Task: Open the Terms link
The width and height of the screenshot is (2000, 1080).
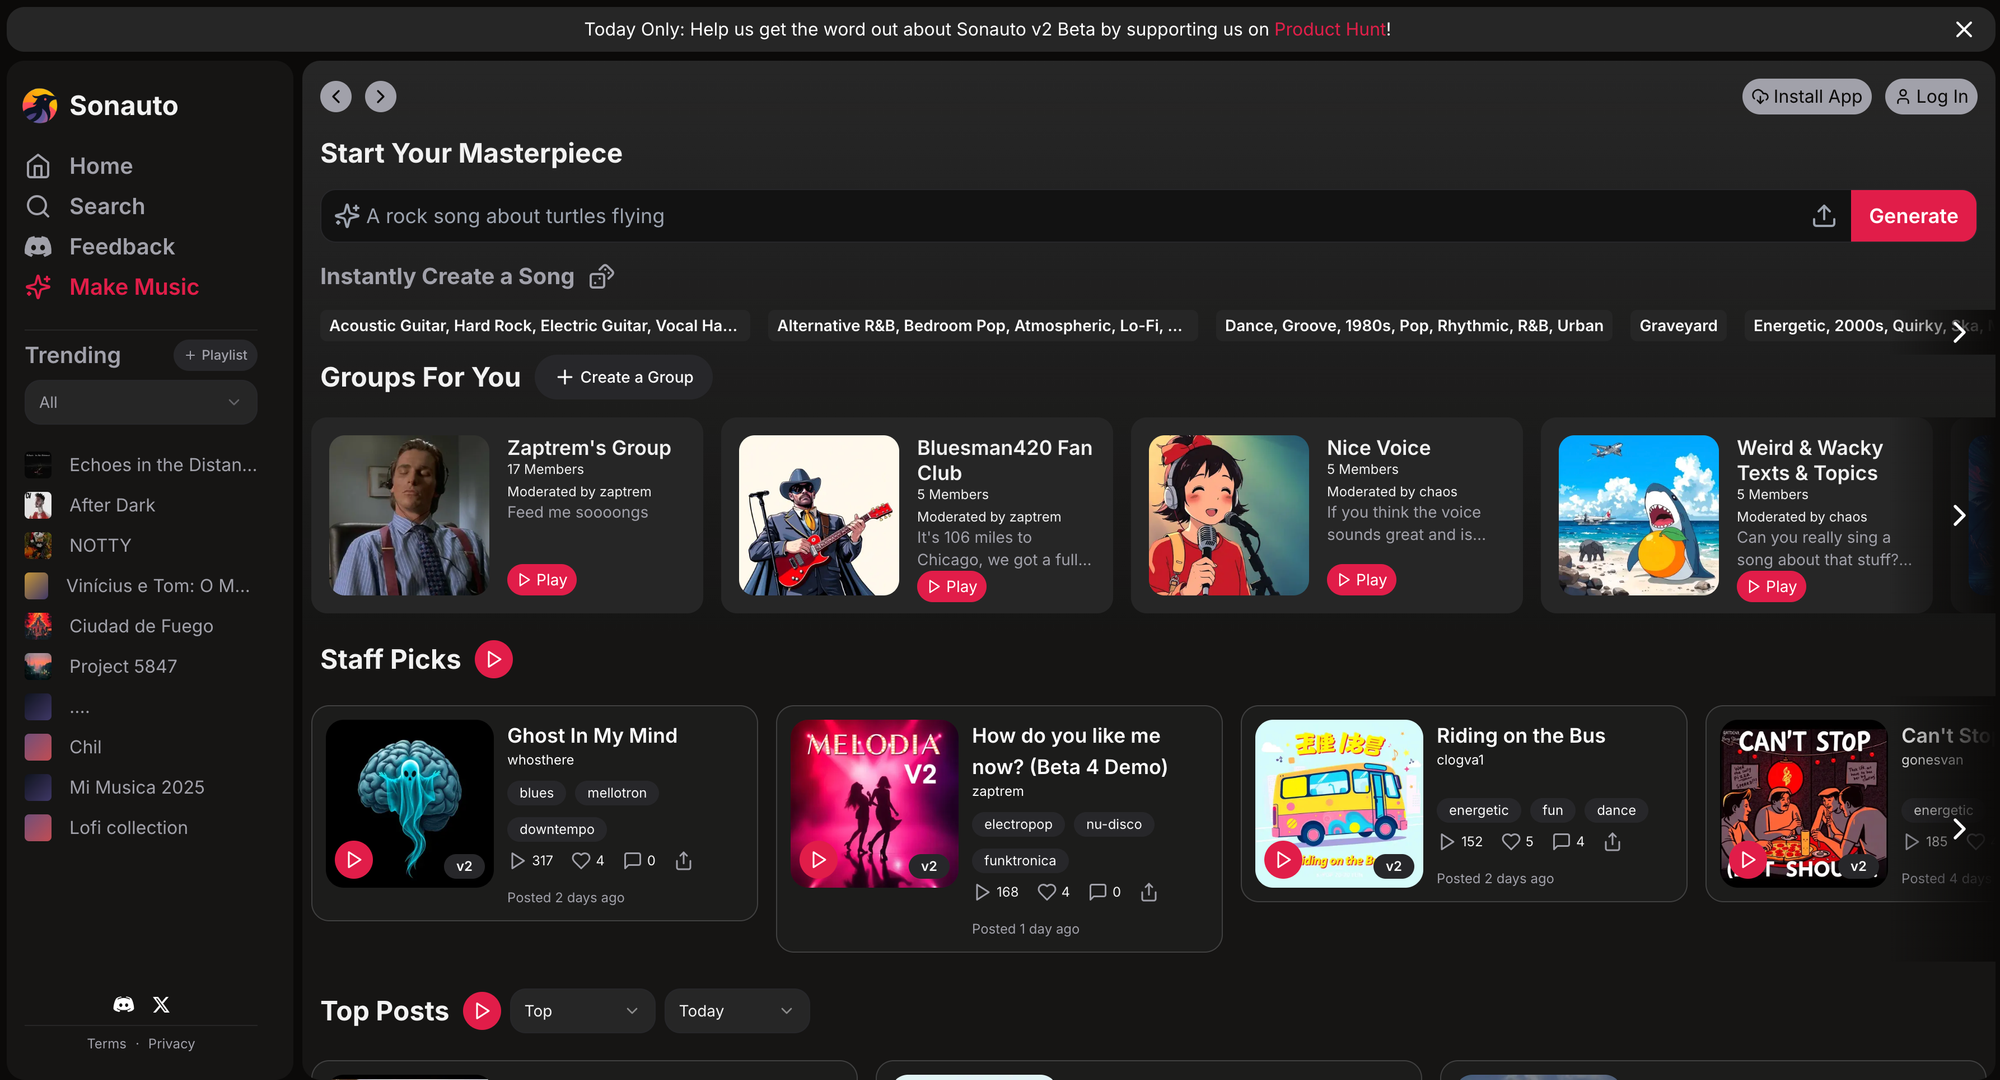Action: (106, 1044)
